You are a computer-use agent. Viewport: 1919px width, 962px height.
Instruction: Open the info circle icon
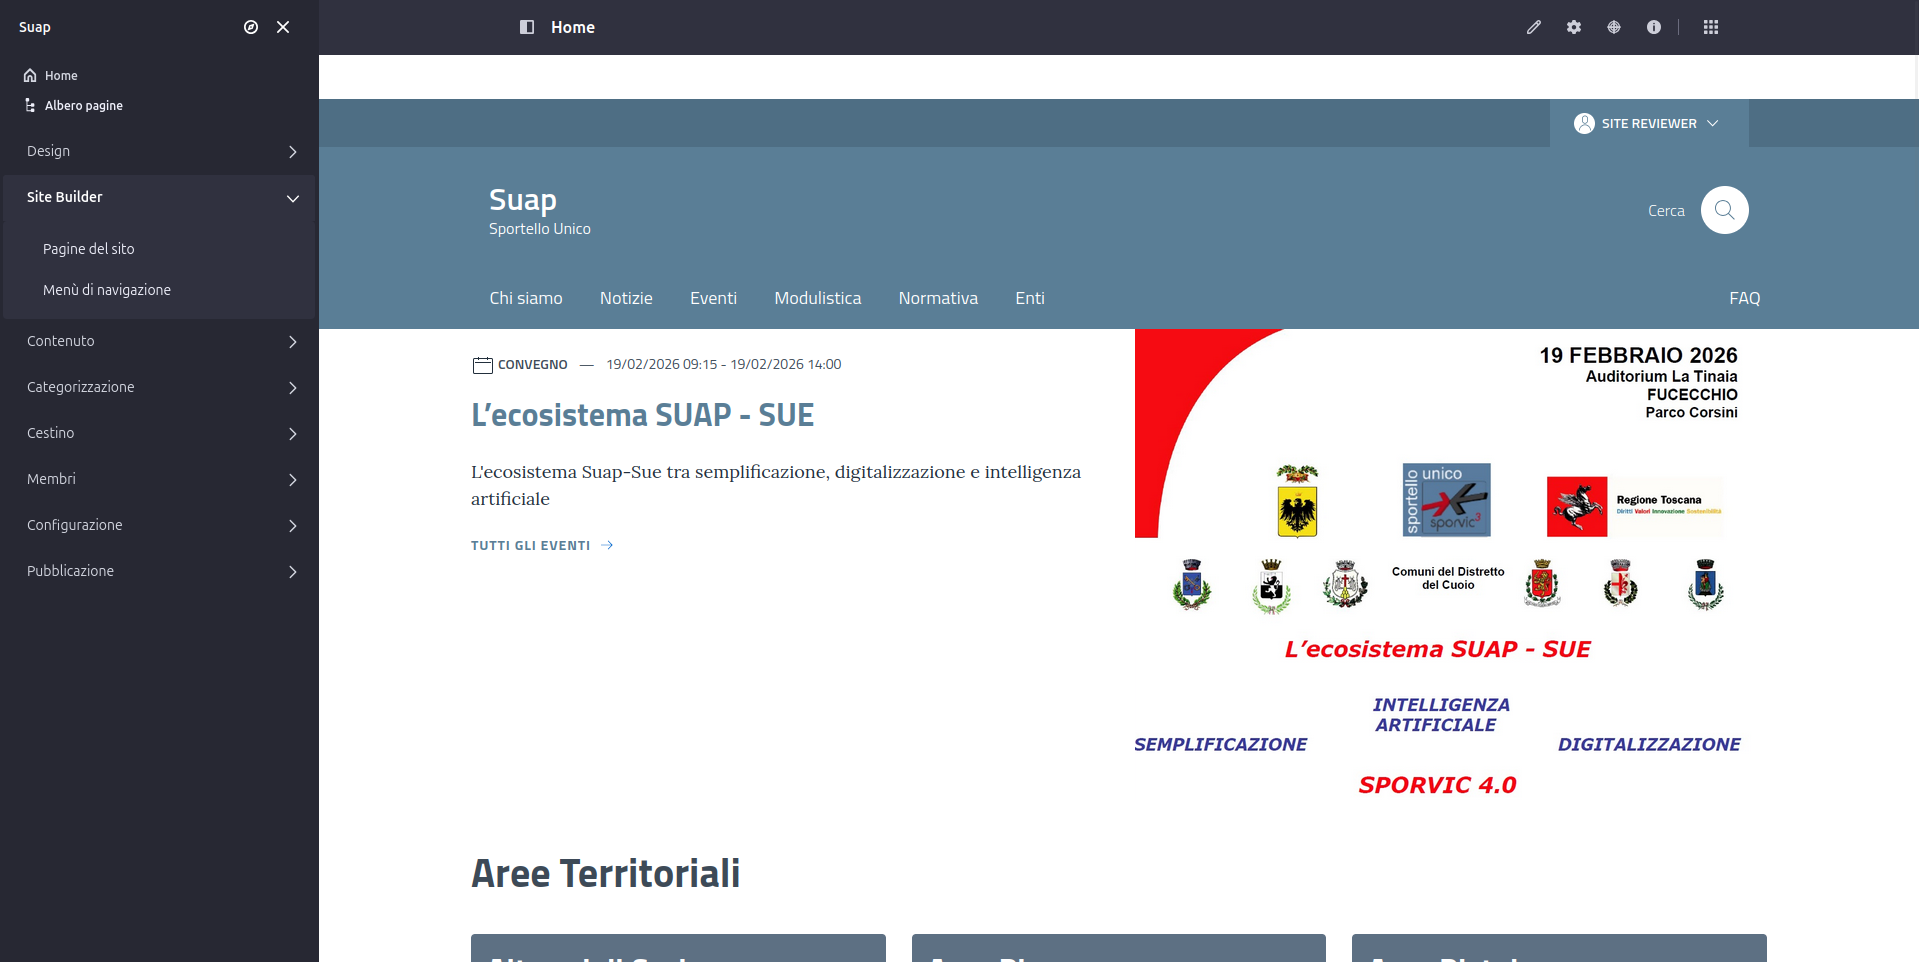[x=1653, y=27]
